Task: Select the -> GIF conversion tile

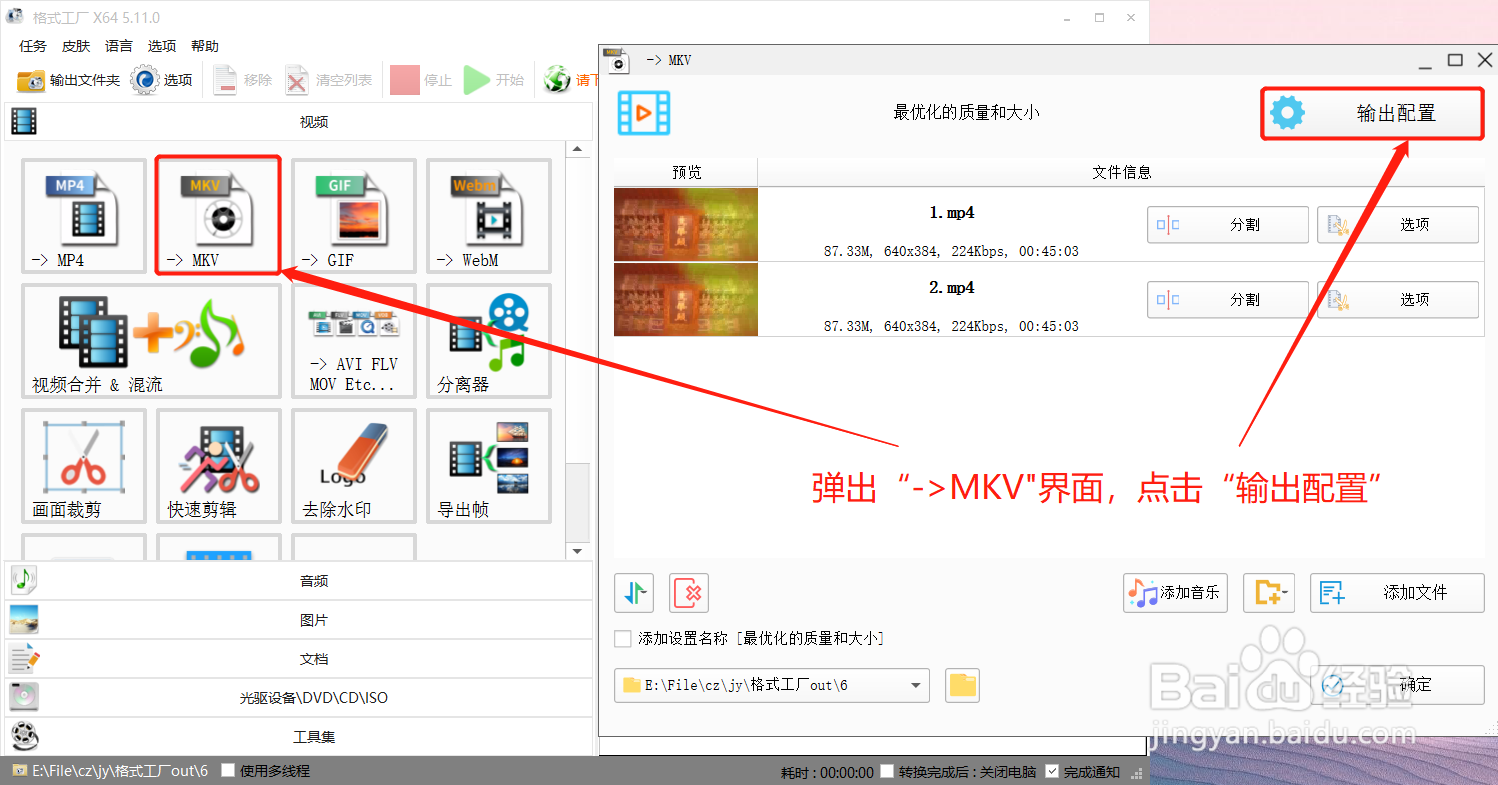Action: pos(353,215)
